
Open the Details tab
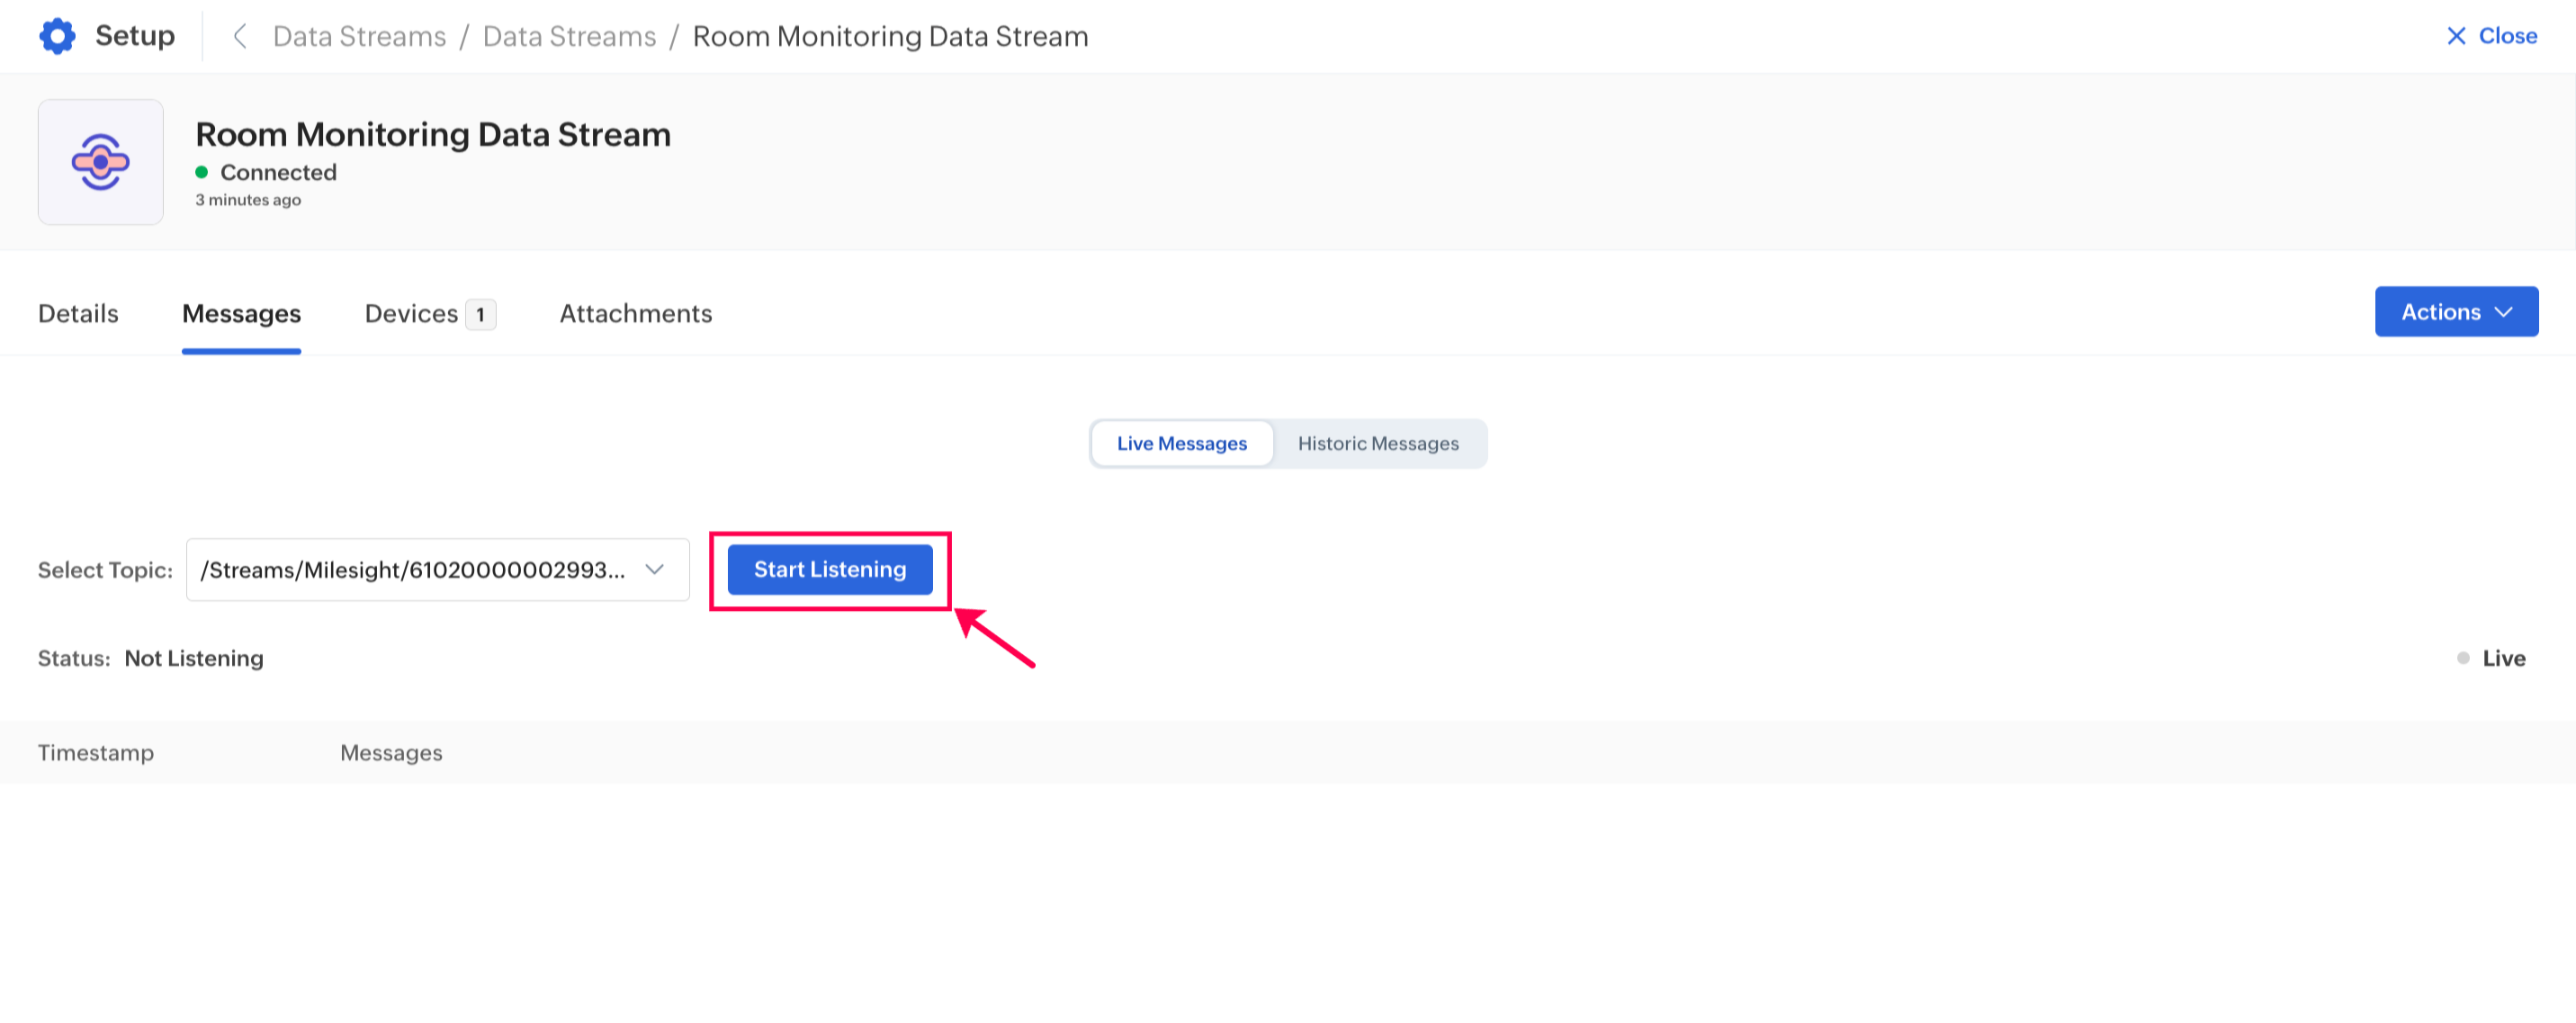[x=78, y=314]
